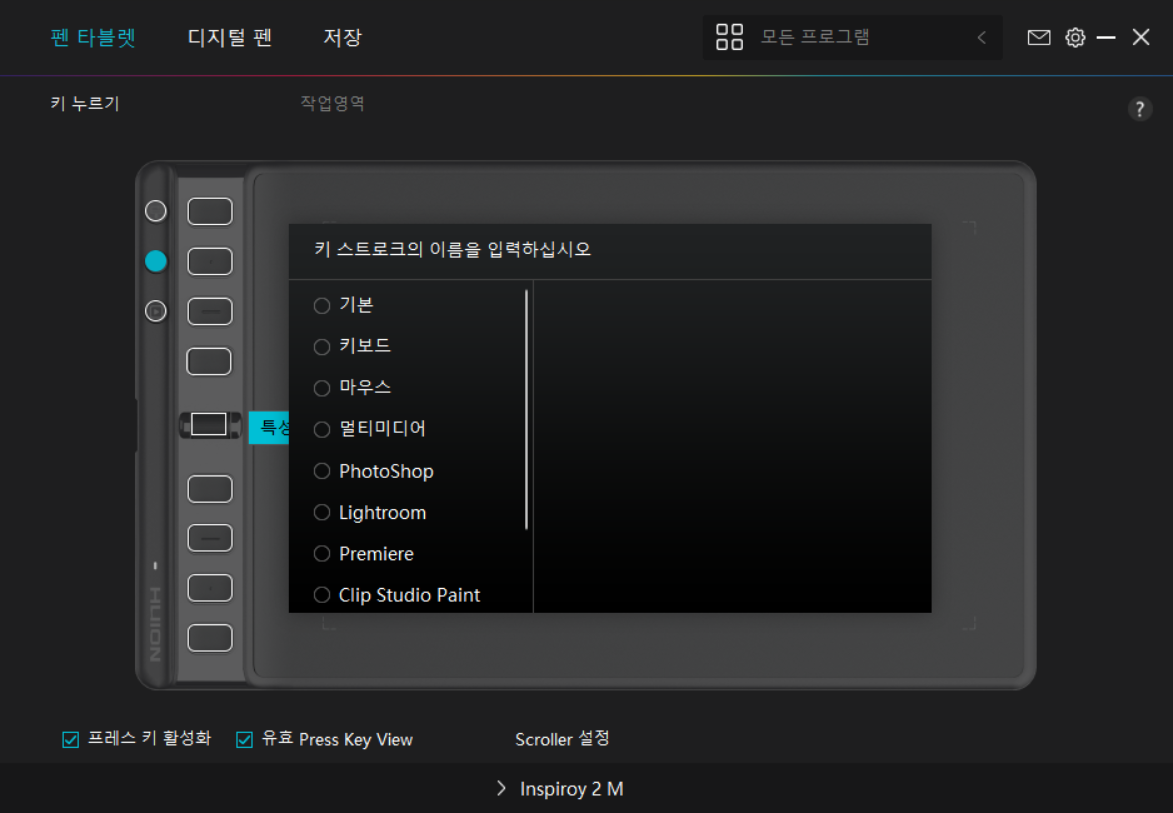The image size is (1173, 813).
Task: Uncheck the 프레스 키 활성화 checkbox
Action: 70,740
